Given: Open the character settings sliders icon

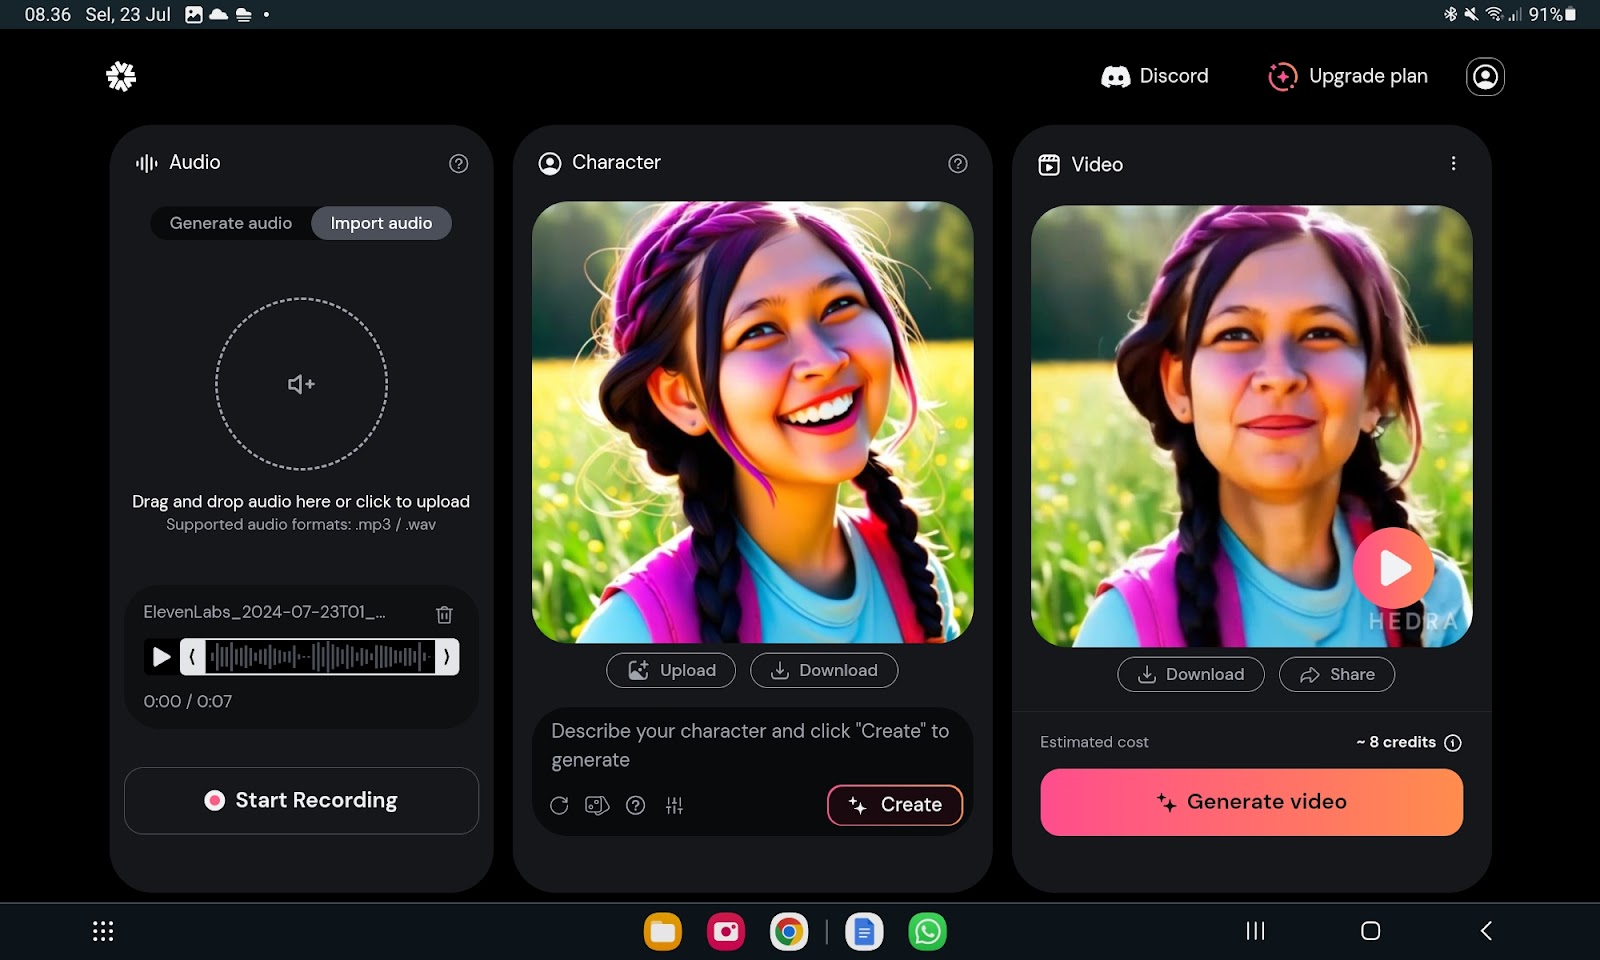Looking at the screenshot, I should click(x=674, y=805).
